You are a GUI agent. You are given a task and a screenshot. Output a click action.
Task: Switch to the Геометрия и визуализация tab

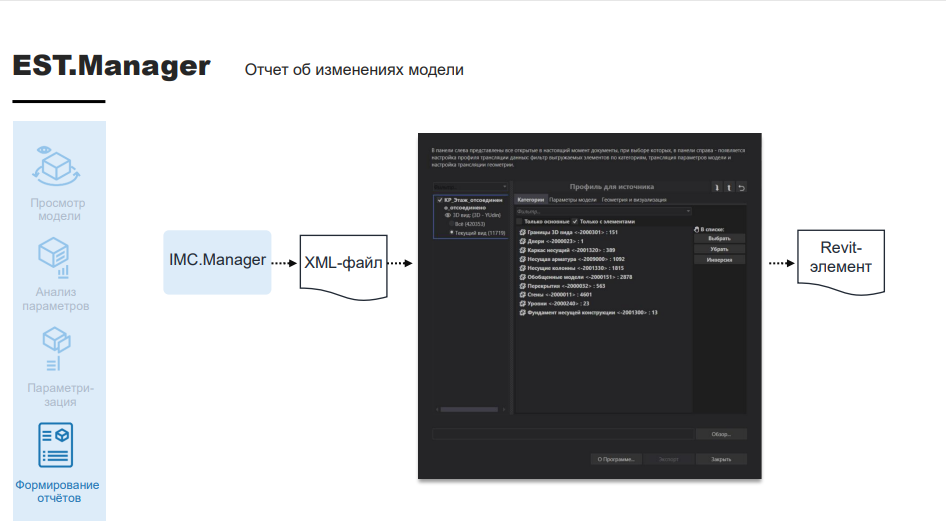pos(634,200)
